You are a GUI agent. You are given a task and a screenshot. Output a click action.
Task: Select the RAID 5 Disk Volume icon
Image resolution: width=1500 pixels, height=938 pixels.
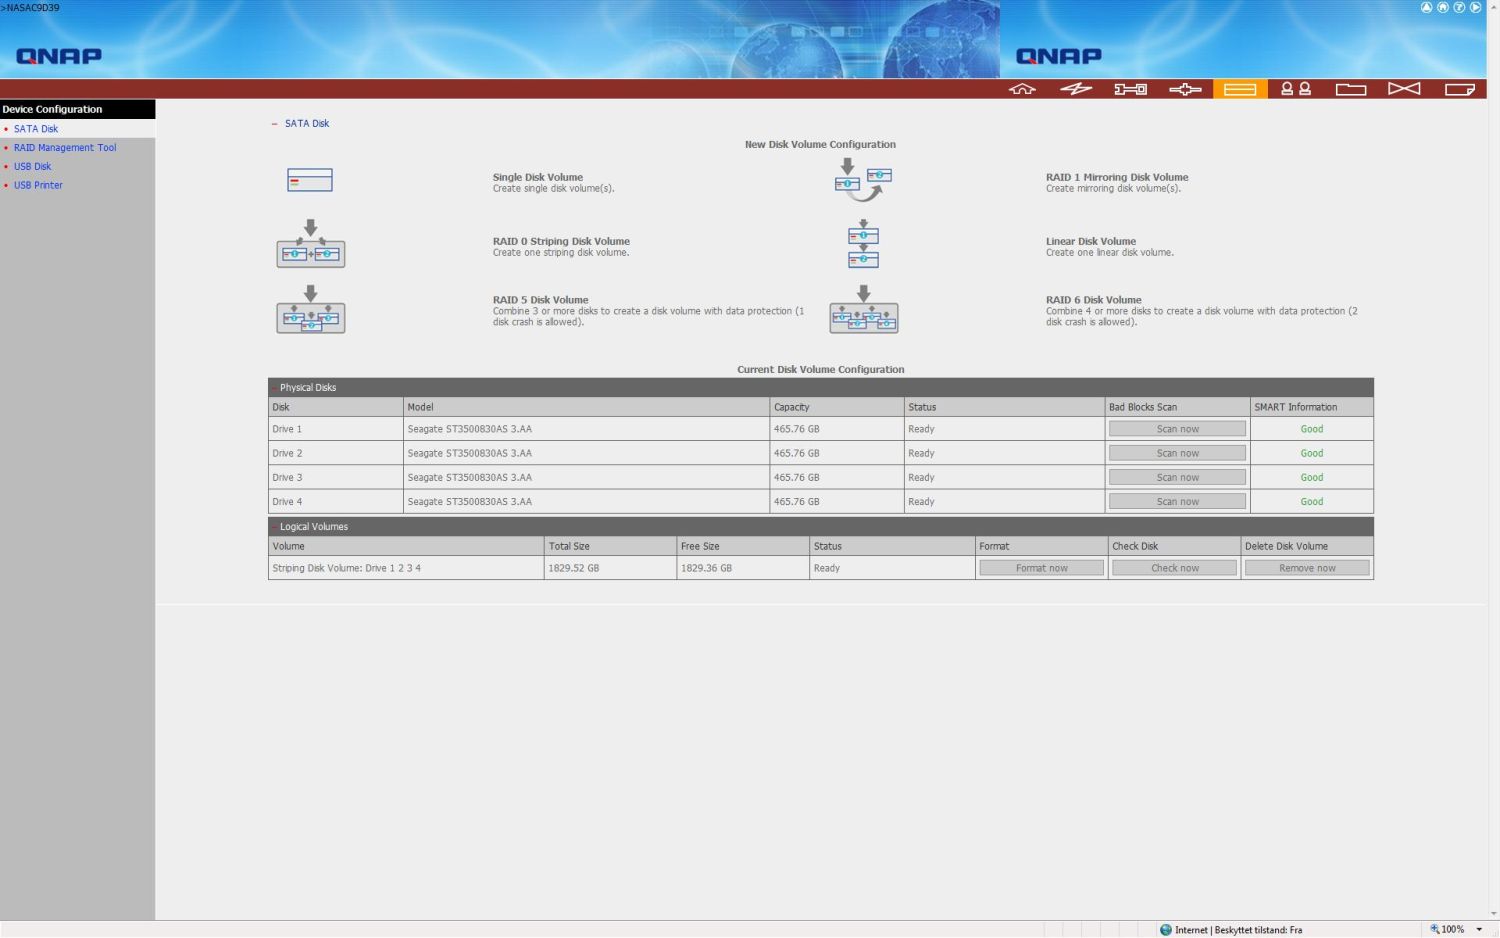click(x=310, y=310)
